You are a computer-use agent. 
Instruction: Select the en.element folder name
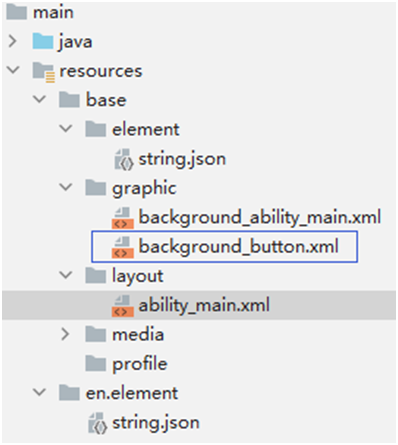[x=132, y=393]
